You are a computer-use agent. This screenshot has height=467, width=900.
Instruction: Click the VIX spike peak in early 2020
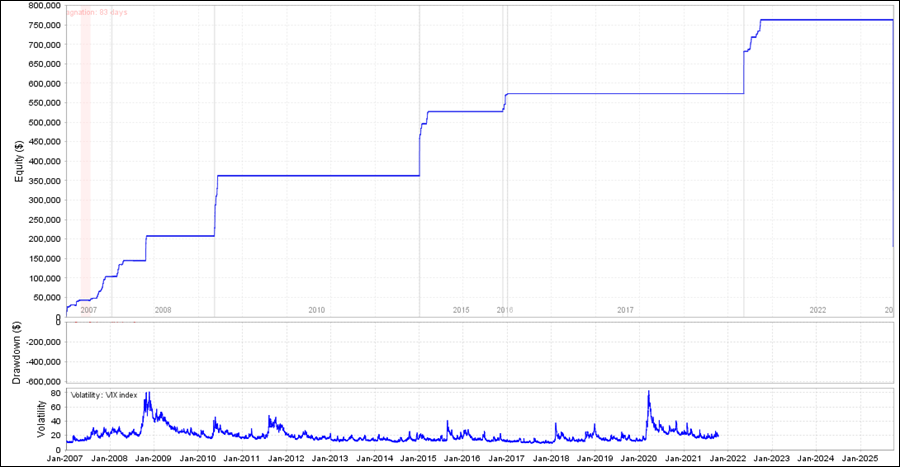pos(649,393)
